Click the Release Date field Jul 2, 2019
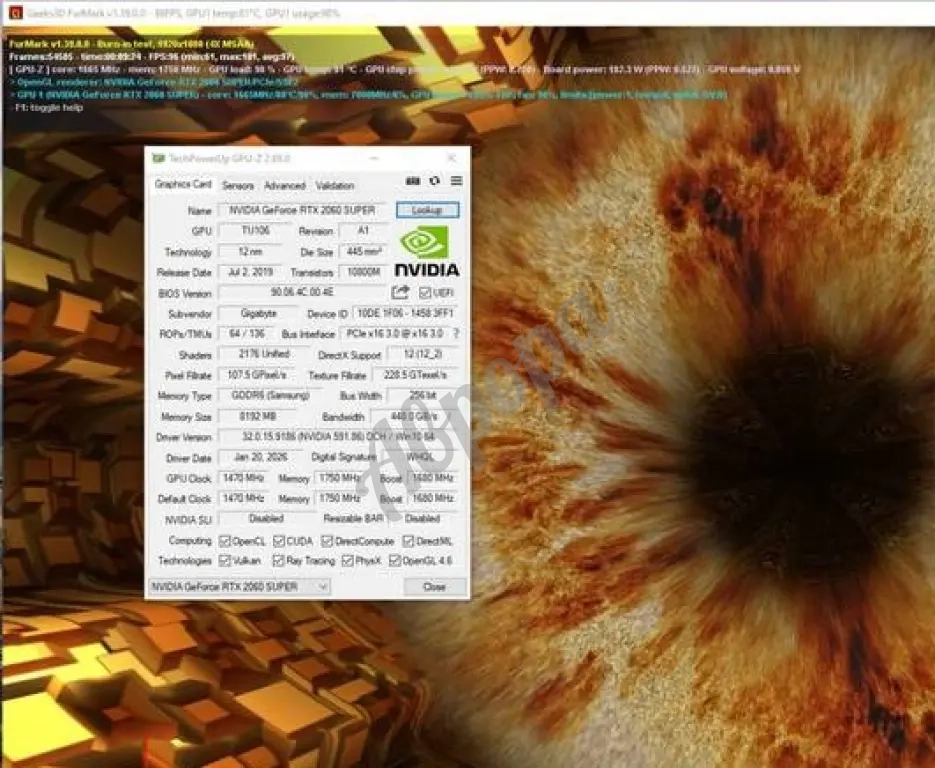 (250, 272)
